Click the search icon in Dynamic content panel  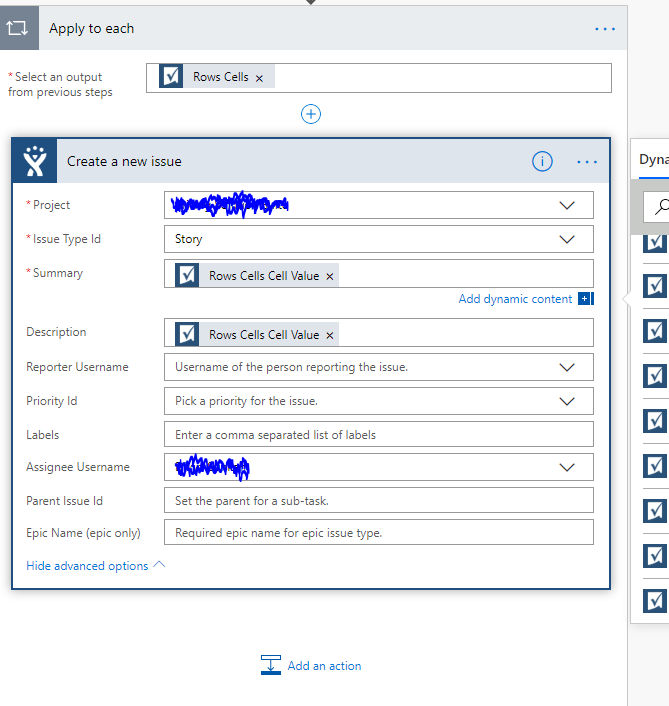pos(660,207)
